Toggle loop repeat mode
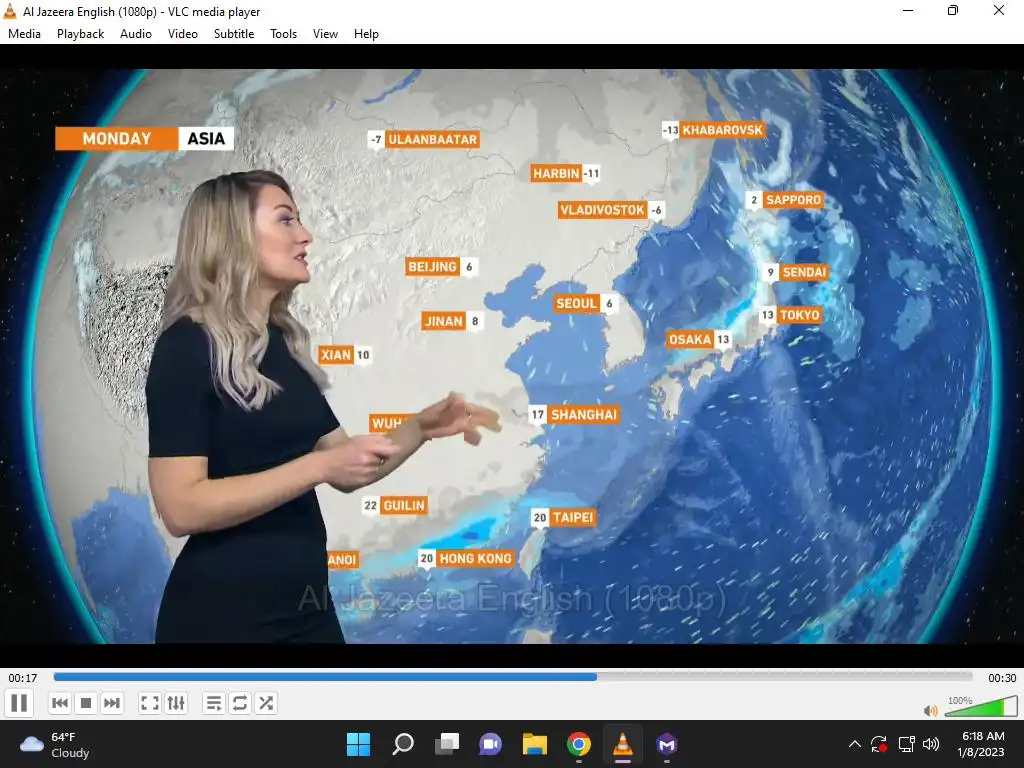The image size is (1024, 768). click(240, 703)
